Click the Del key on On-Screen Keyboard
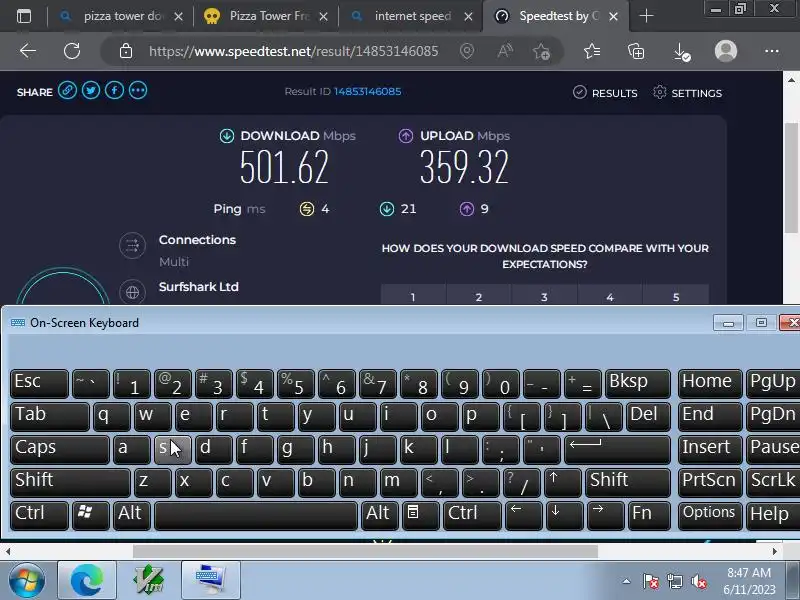 point(648,416)
